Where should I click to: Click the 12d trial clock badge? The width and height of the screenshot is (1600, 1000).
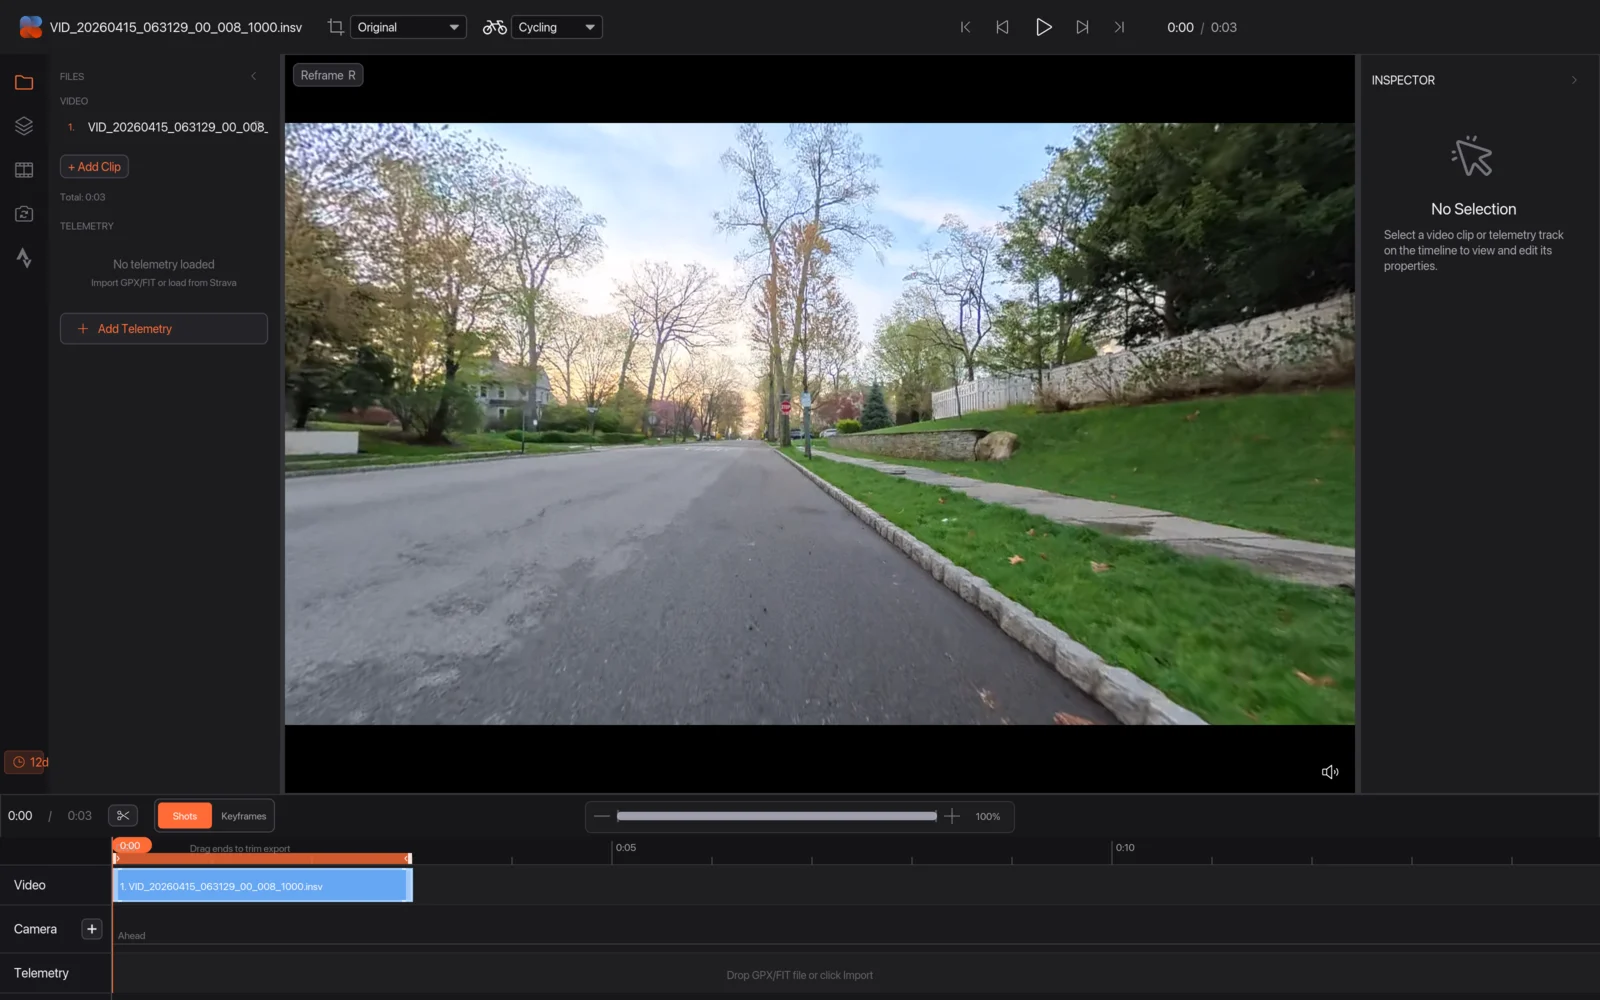(x=27, y=762)
